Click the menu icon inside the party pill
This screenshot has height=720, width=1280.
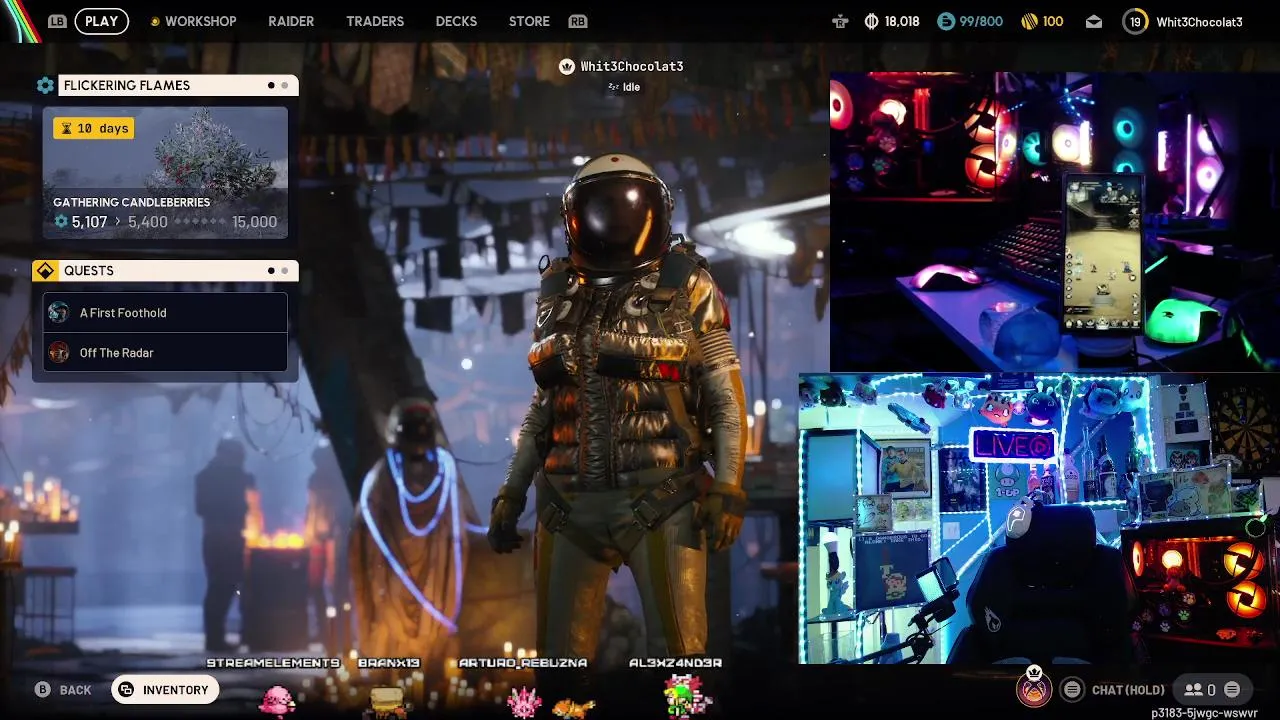click(1232, 690)
